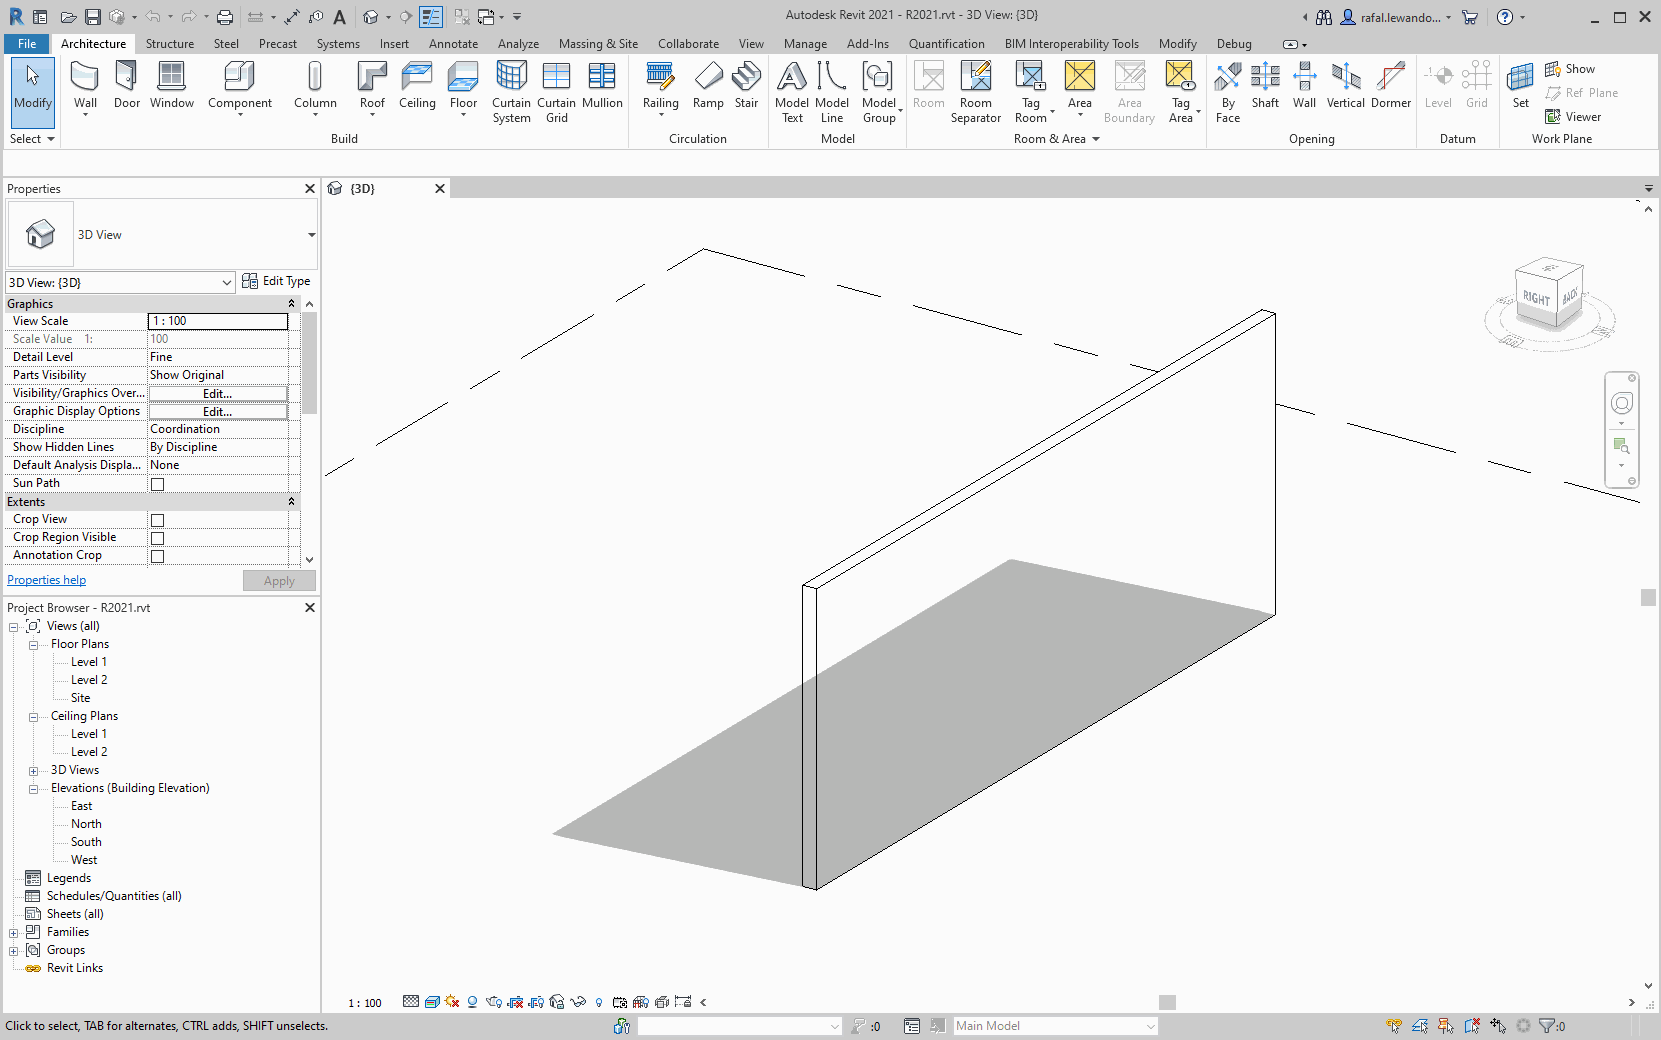Check the Crop View option
This screenshot has width=1661, height=1040.
pos(156,519)
